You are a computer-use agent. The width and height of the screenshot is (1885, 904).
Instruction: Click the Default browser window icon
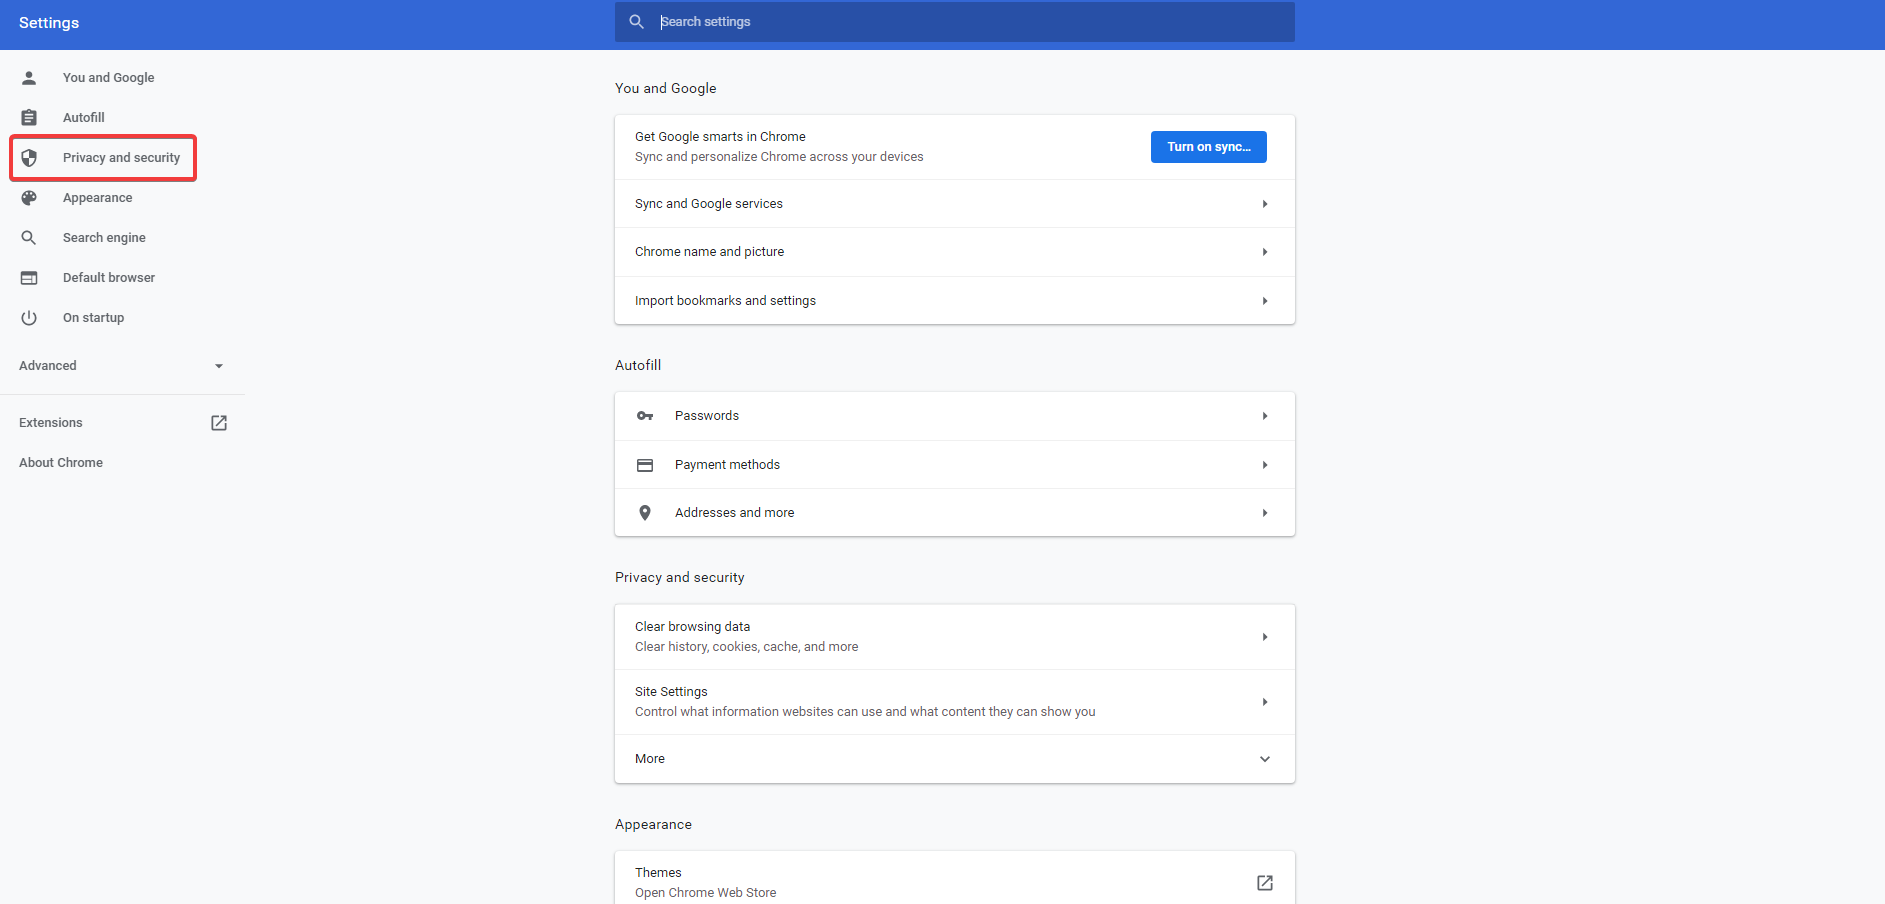point(29,278)
